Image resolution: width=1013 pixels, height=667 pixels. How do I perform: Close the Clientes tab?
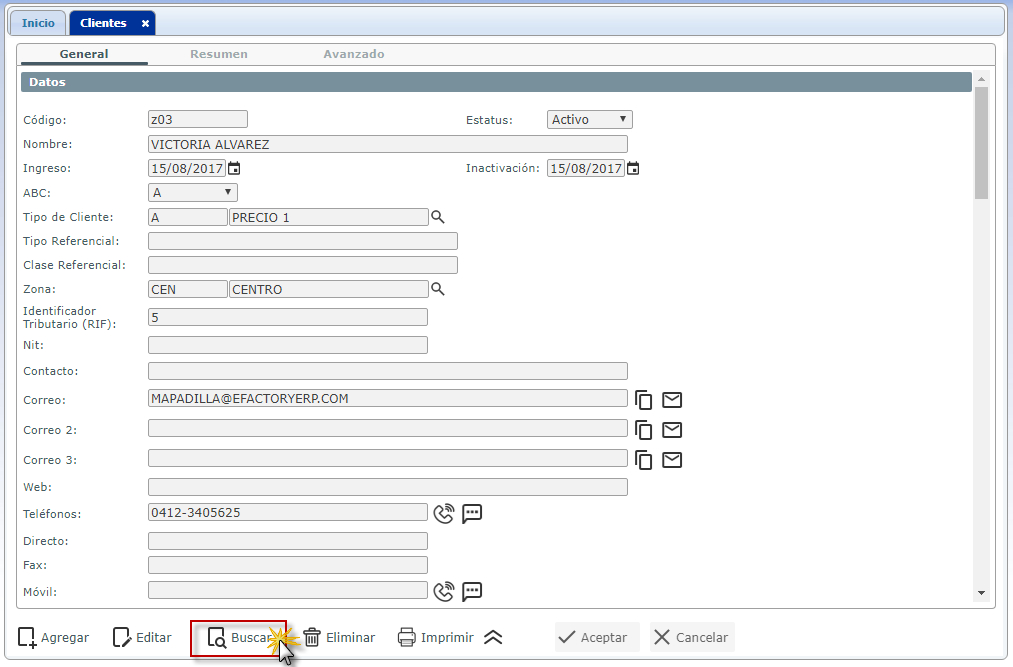pyautogui.click(x=145, y=23)
